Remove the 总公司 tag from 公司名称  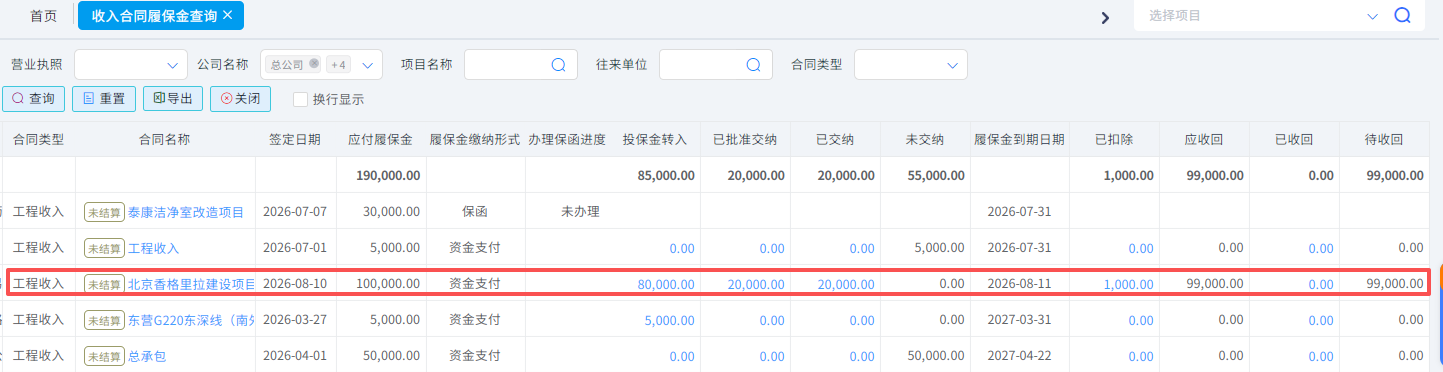coord(314,64)
